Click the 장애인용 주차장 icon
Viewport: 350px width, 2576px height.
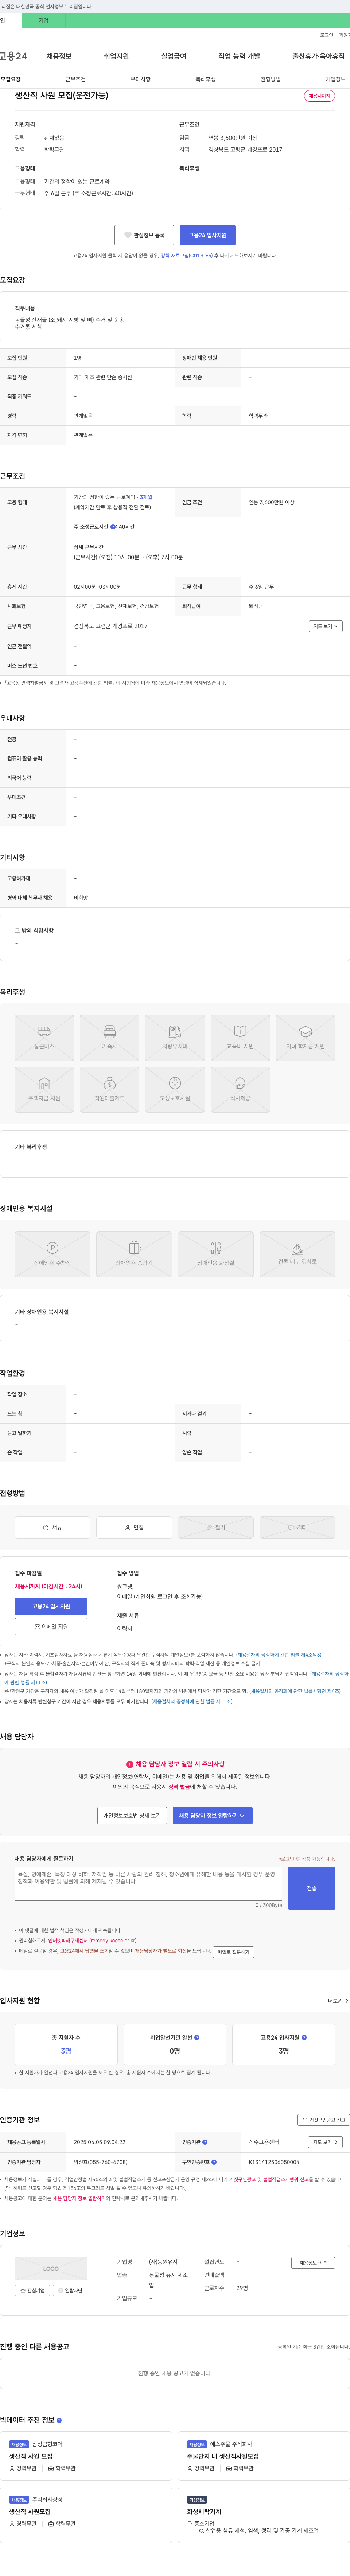point(52,1254)
